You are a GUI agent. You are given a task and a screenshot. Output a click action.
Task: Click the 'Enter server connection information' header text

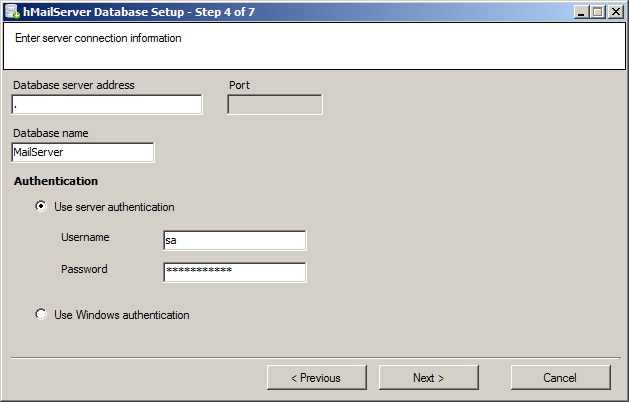(x=98, y=39)
